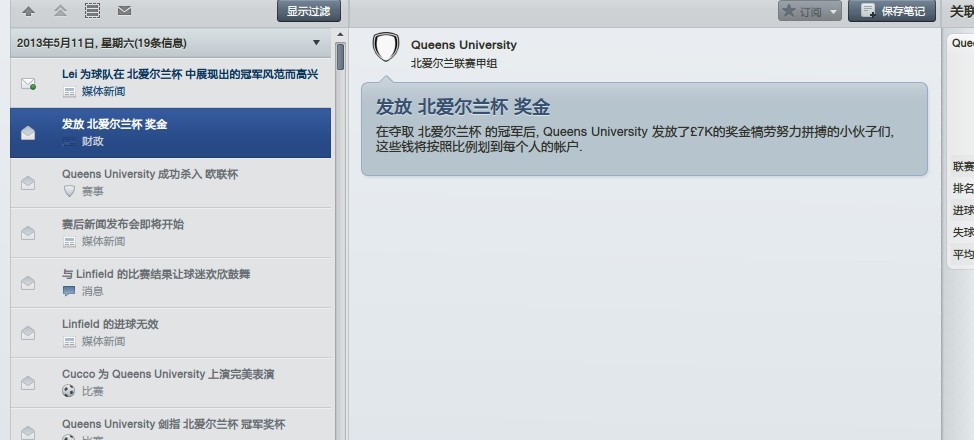Click the Queens University club crest
The image size is (974, 440).
[385, 47]
